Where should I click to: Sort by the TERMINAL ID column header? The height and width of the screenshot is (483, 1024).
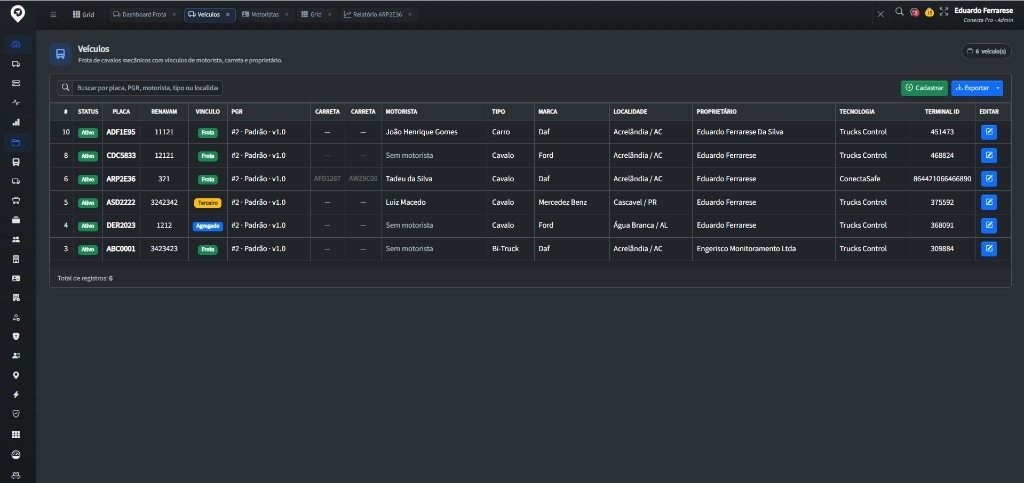942,112
